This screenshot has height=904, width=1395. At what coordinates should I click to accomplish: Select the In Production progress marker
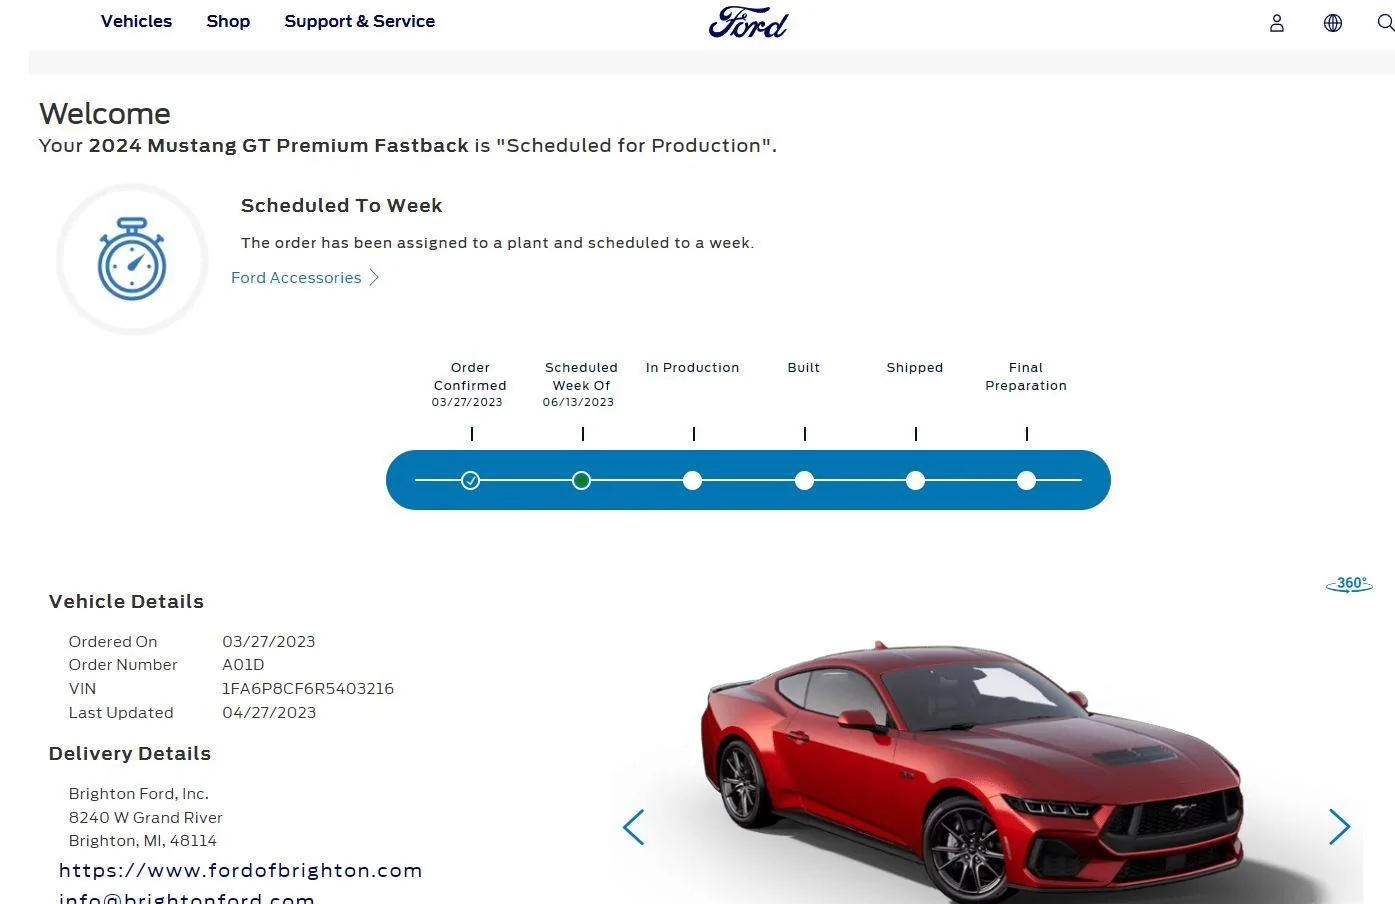692,481
